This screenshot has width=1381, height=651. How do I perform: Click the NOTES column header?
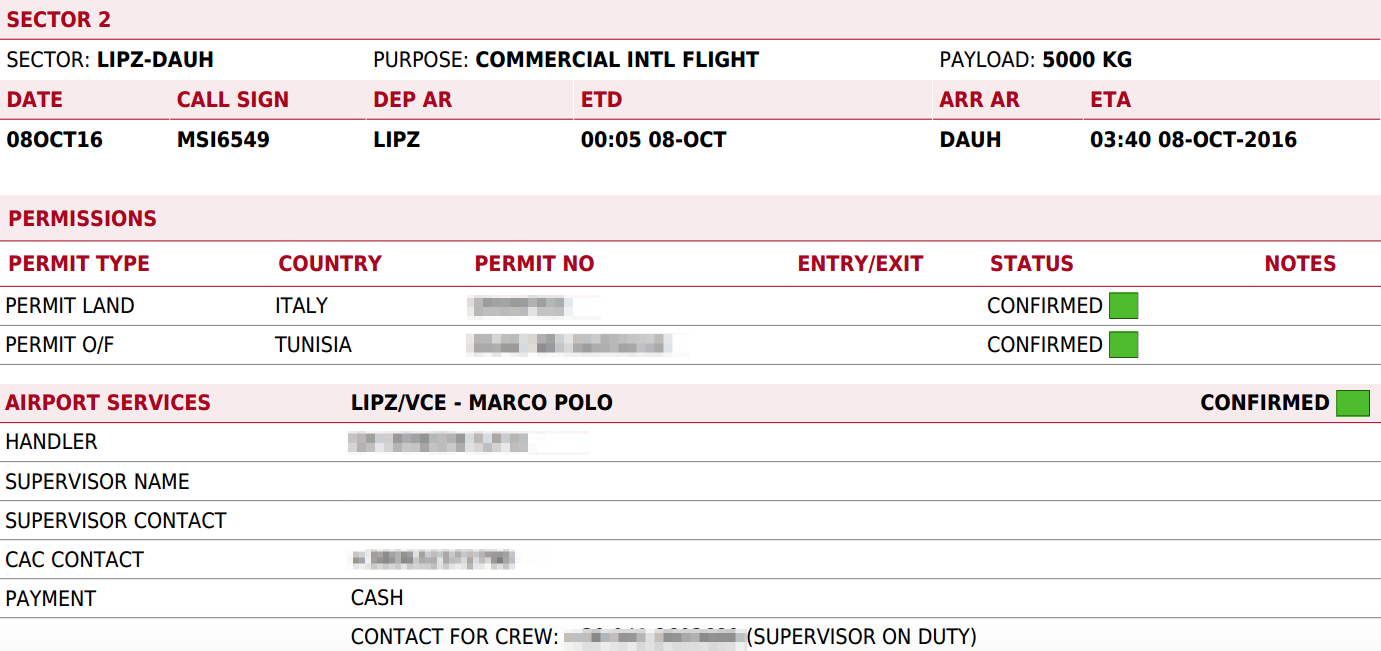(1300, 264)
